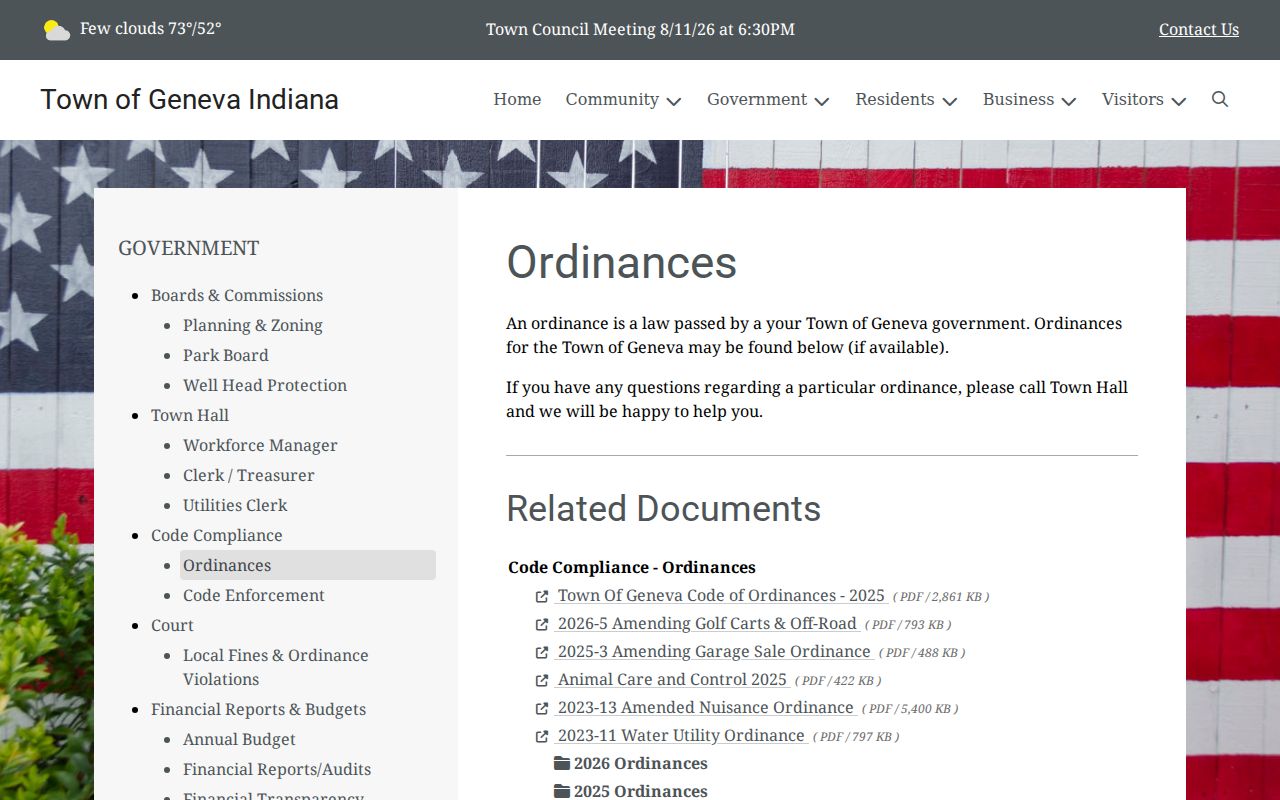The image size is (1280, 800).
Task: Open Town Of Geneva Code of Ordinances 2025
Action: (721, 595)
